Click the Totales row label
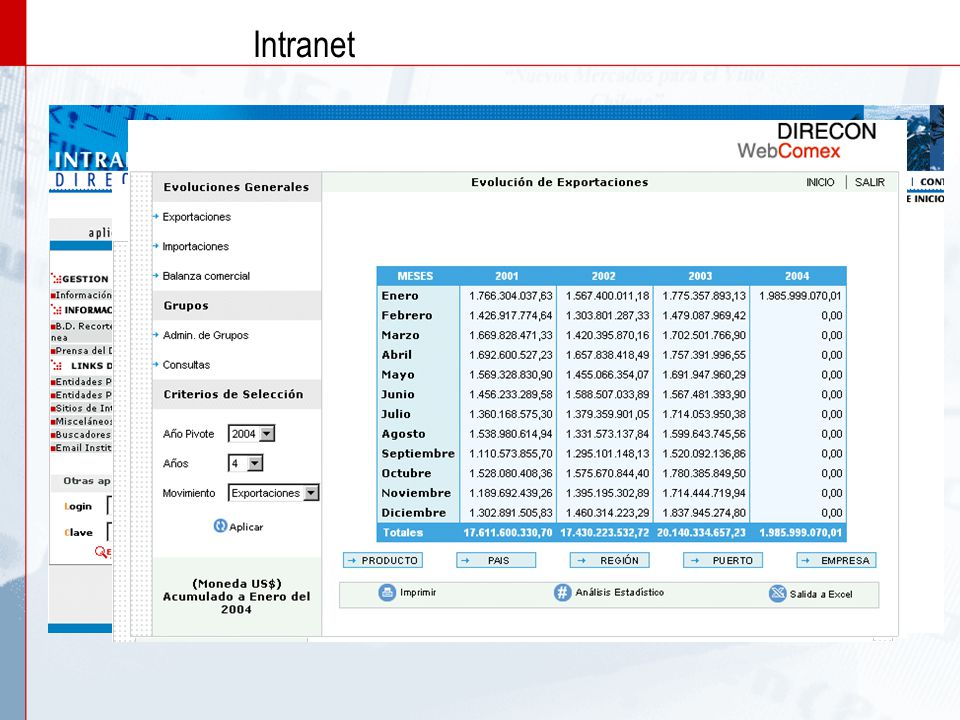Viewport: 960px width, 720px height. pyautogui.click(x=403, y=533)
